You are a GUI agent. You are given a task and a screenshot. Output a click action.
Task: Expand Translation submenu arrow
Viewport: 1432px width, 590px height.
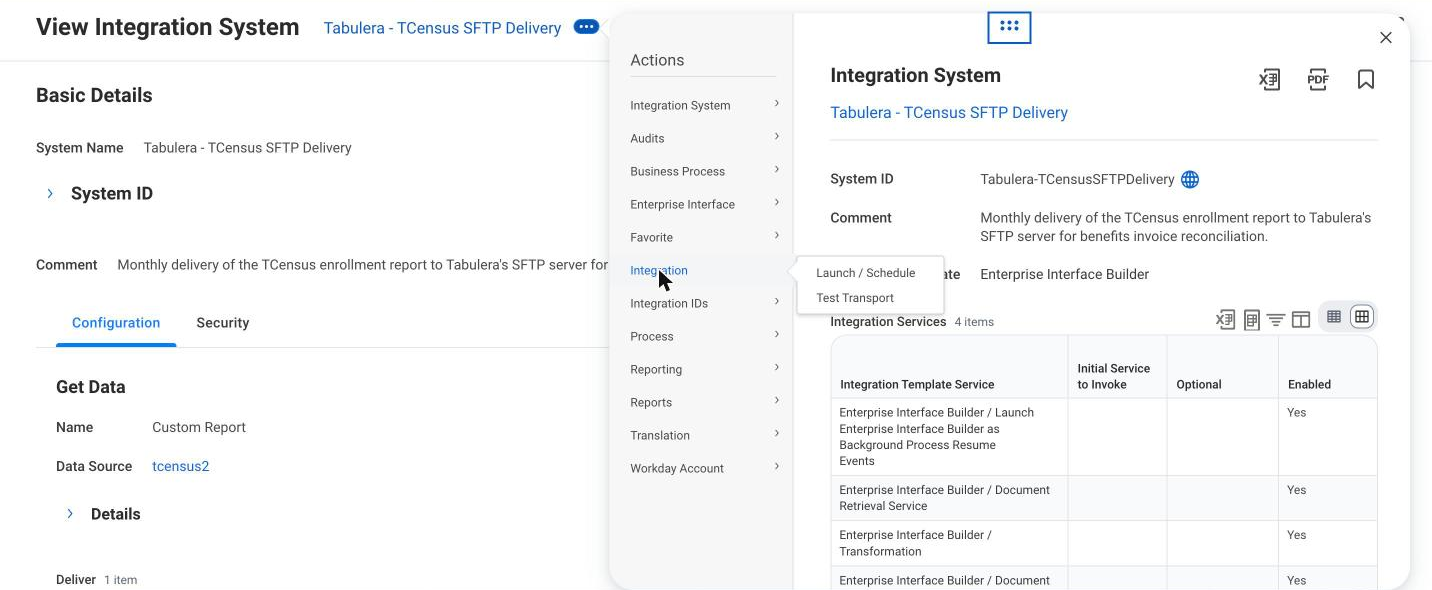[x=777, y=434]
